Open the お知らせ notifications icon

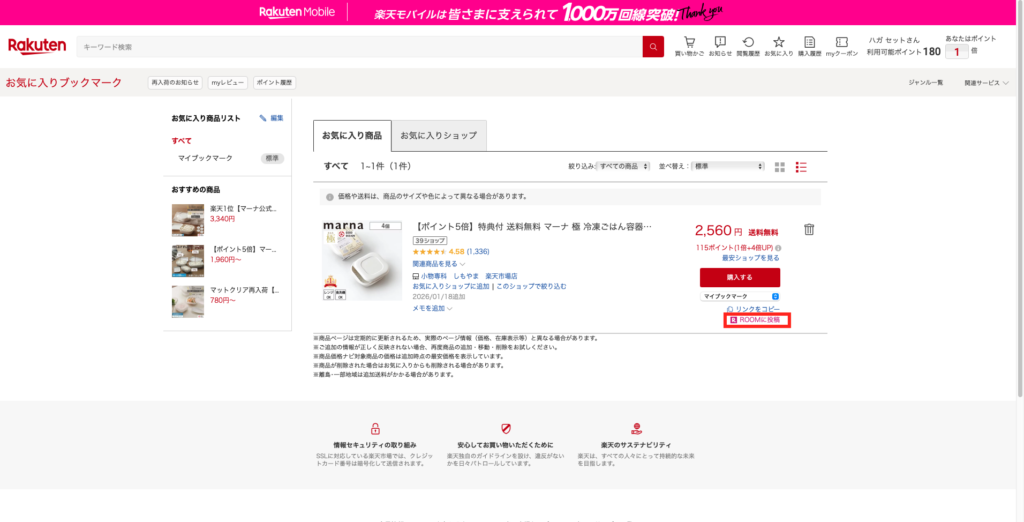click(720, 42)
